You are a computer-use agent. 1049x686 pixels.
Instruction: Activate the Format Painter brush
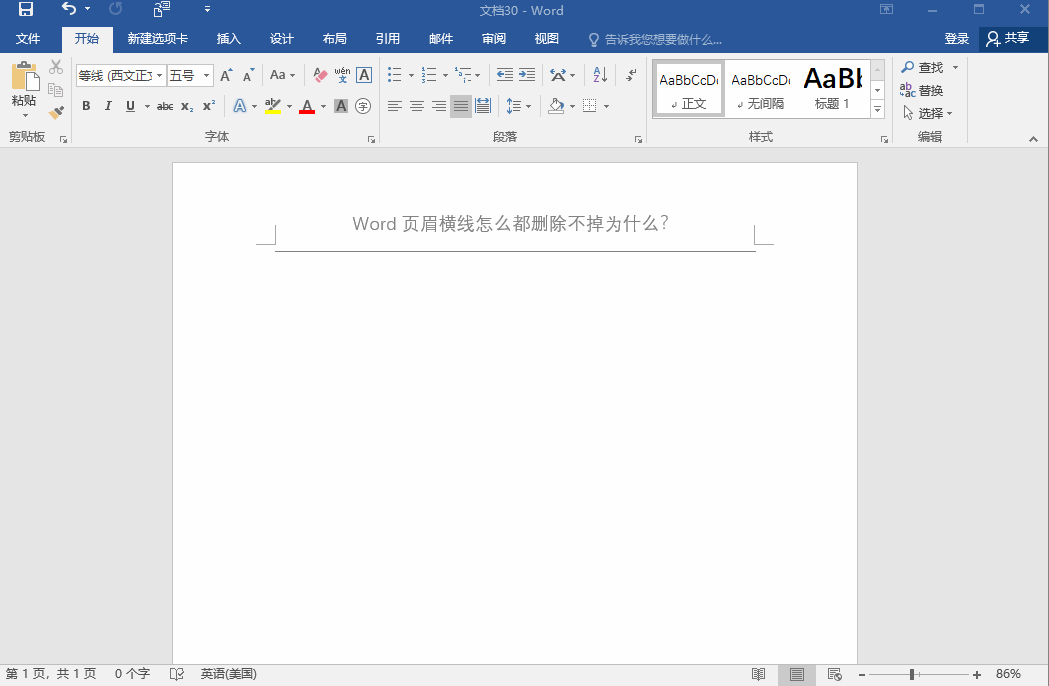pyautogui.click(x=56, y=112)
